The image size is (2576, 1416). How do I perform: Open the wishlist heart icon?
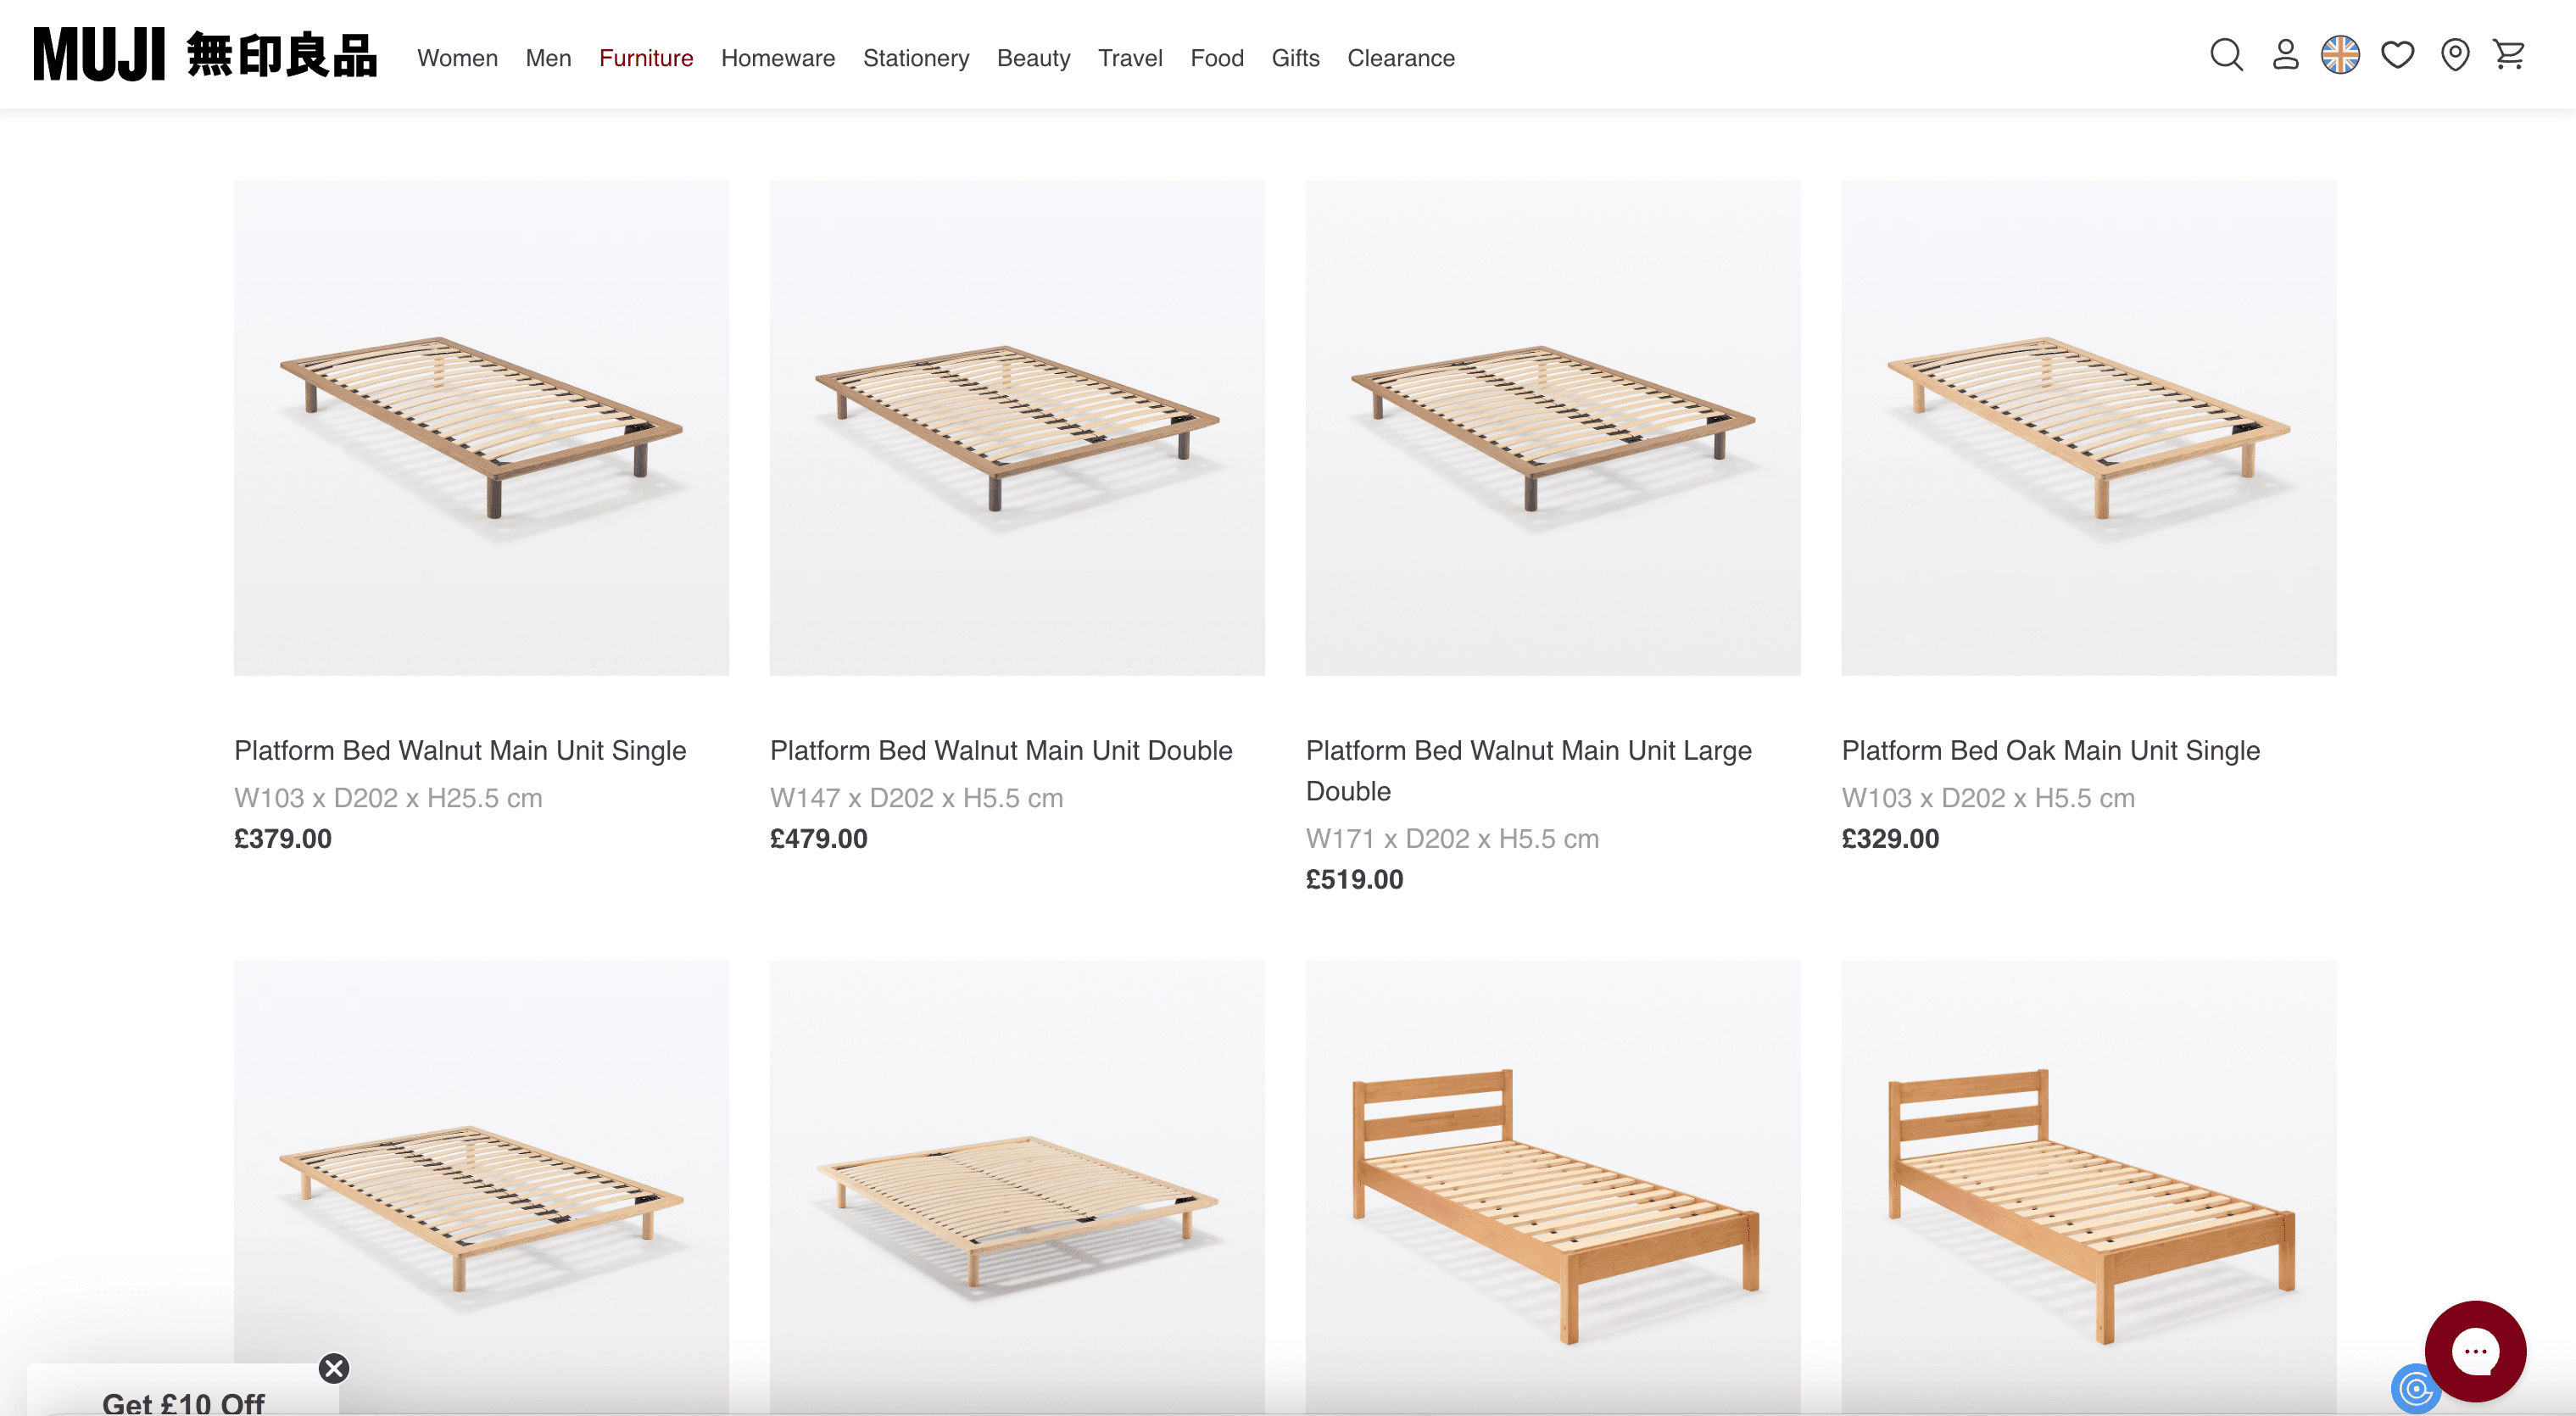click(2397, 55)
